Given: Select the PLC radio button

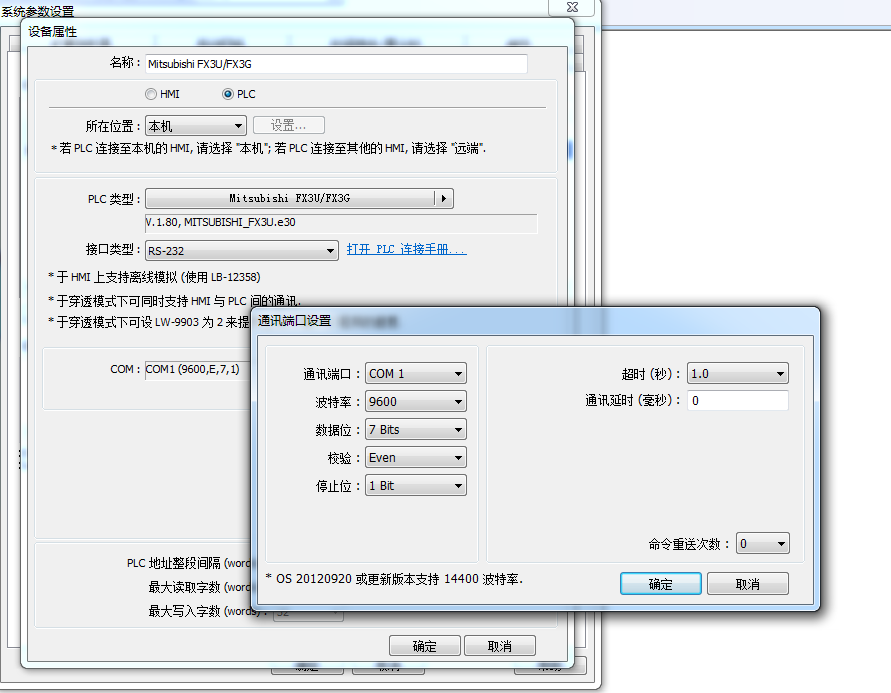Looking at the screenshot, I should pos(228,94).
